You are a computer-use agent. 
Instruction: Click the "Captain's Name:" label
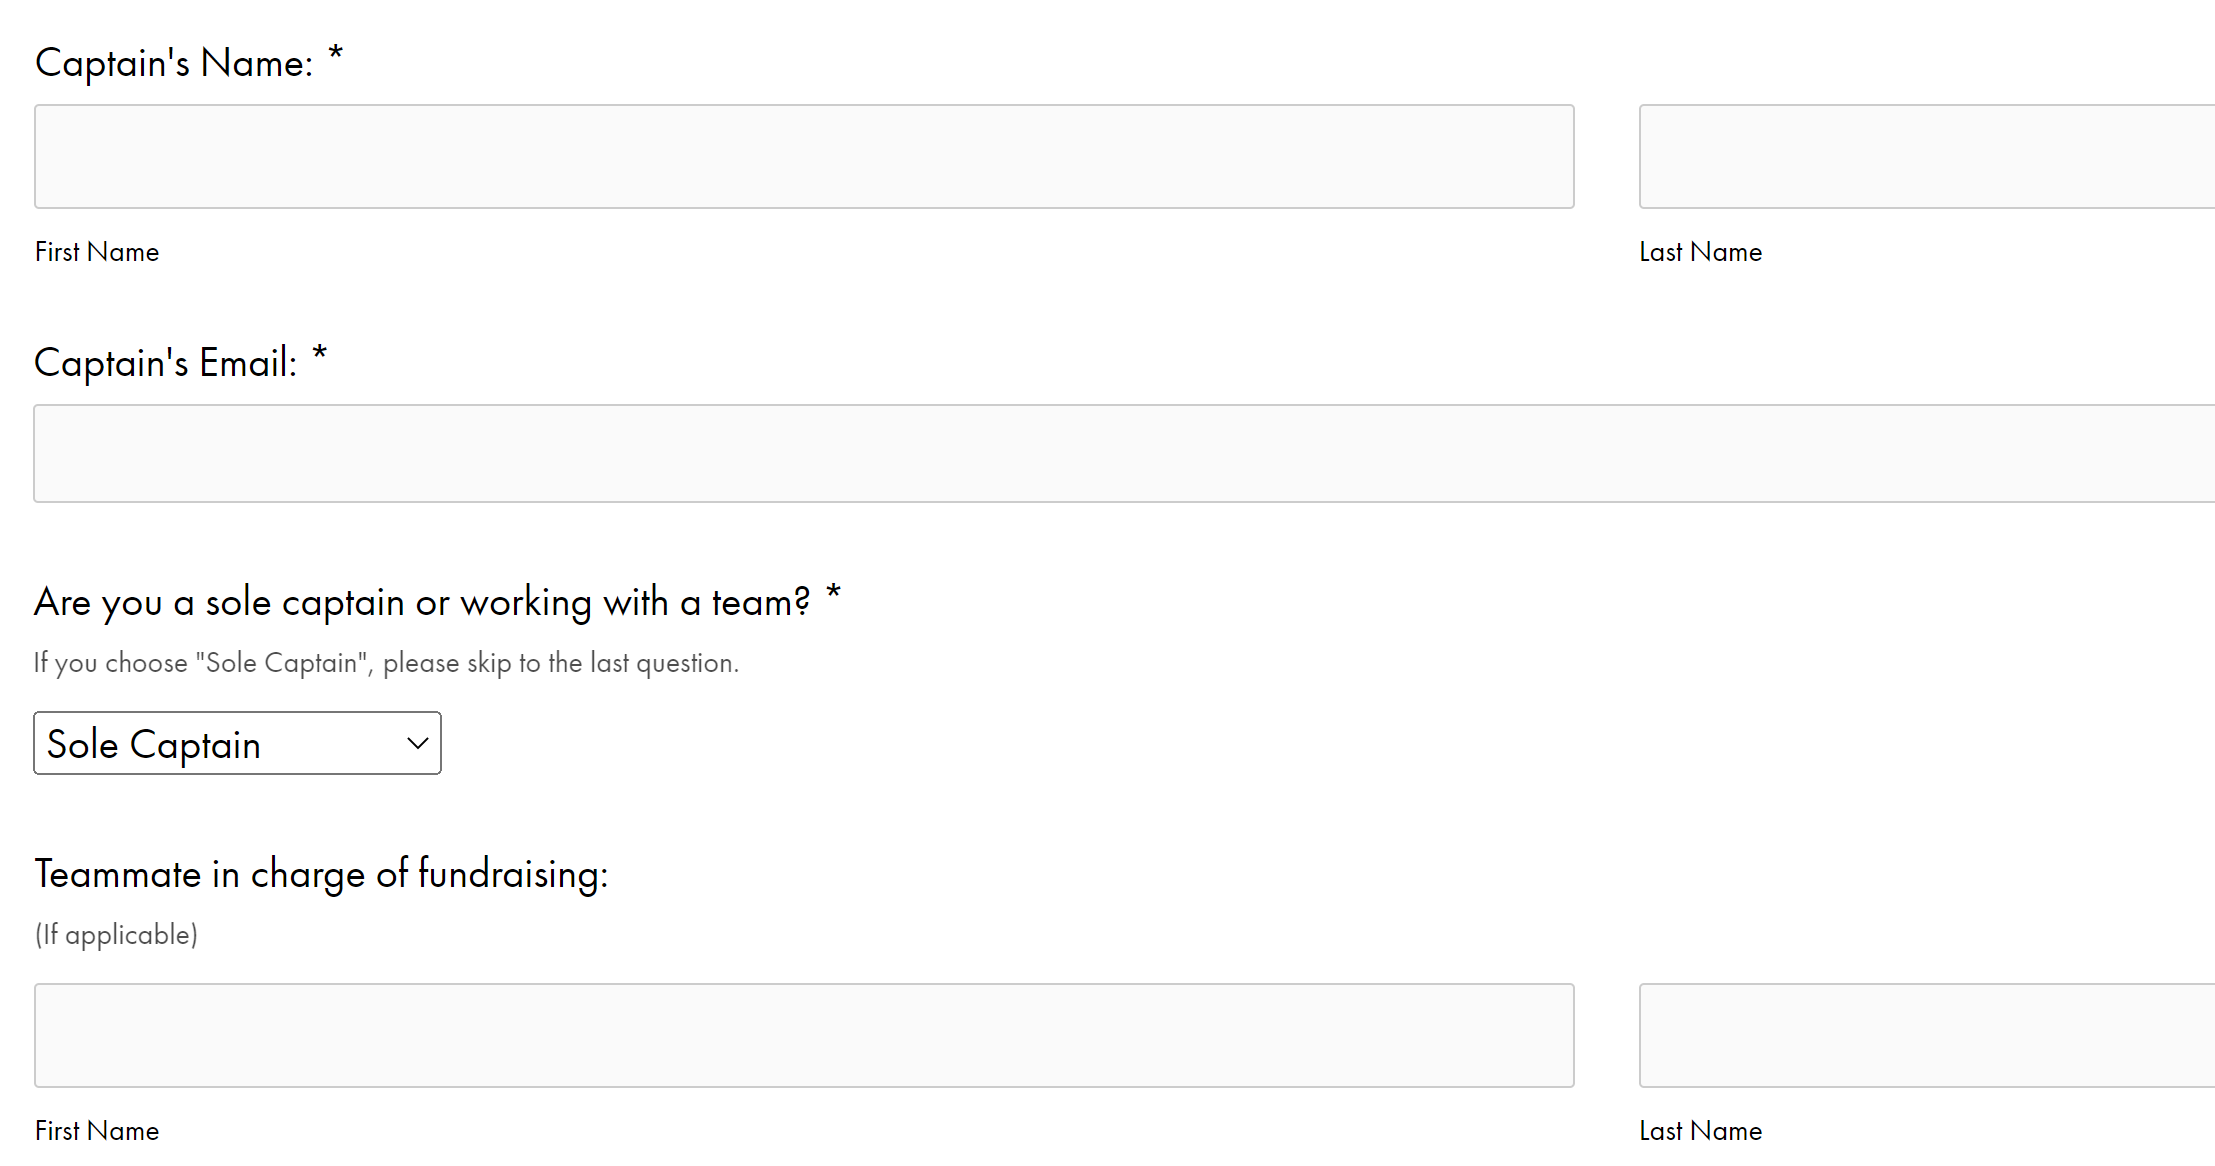pos(174,63)
